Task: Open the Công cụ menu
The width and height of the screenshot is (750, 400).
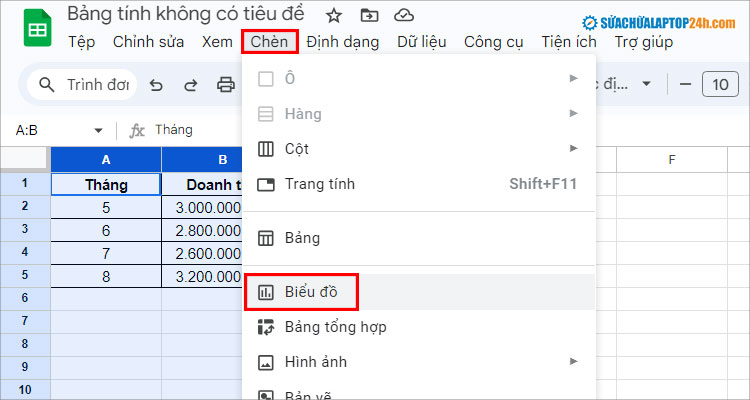Action: point(494,42)
